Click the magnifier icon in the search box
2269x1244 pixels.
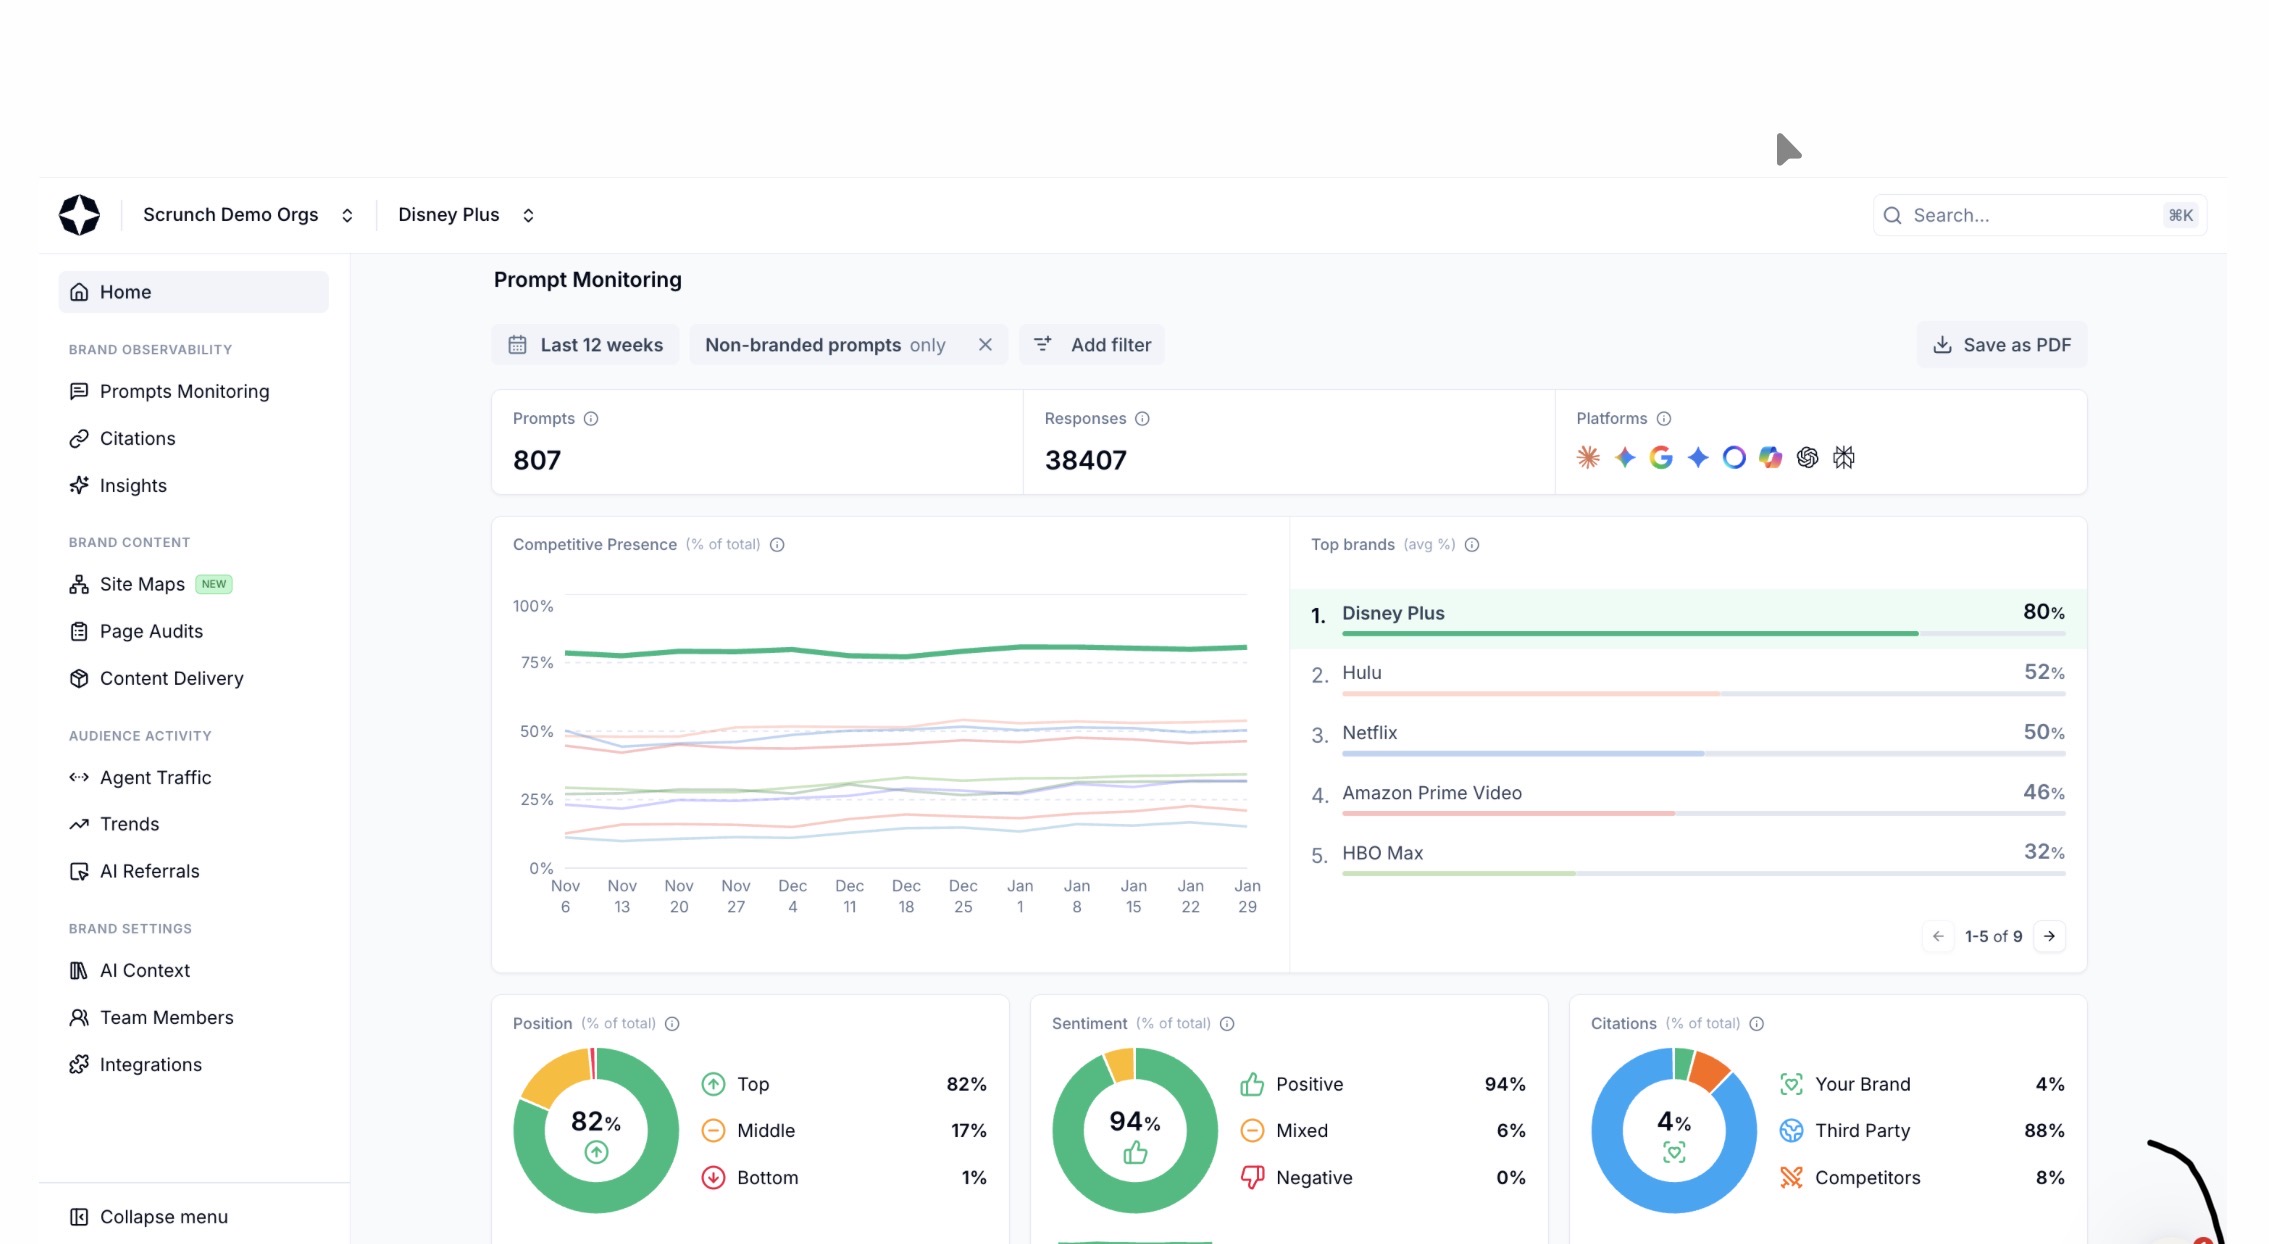click(x=1892, y=215)
